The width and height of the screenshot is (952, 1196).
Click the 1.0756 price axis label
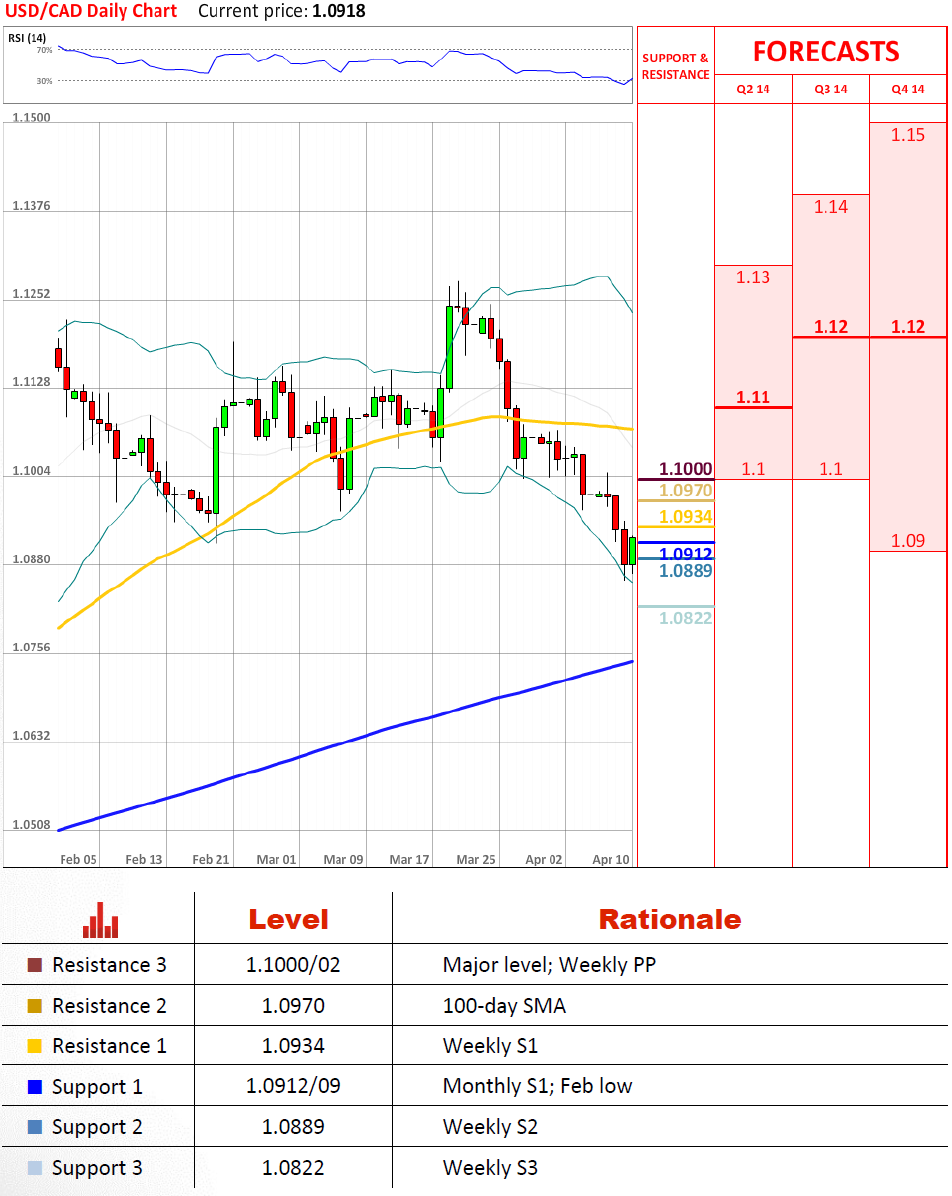point(31,647)
